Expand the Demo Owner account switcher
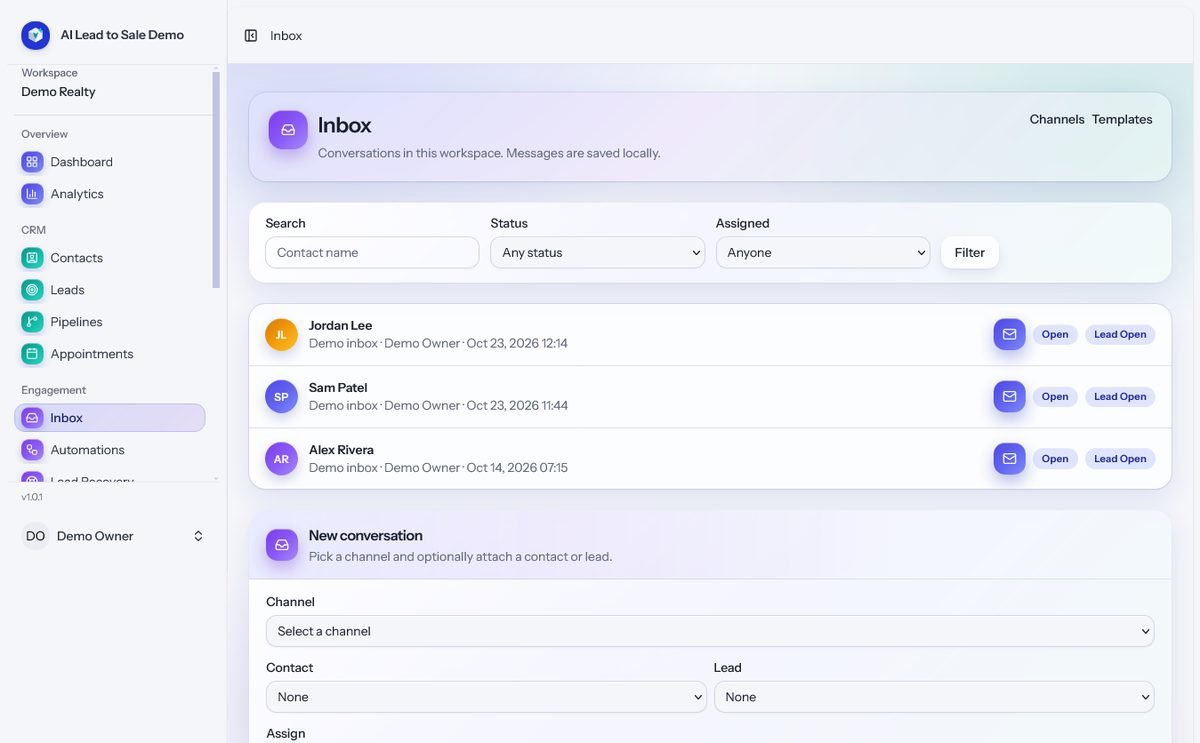Screen dimensions: 1200x743 pos(198,536)
